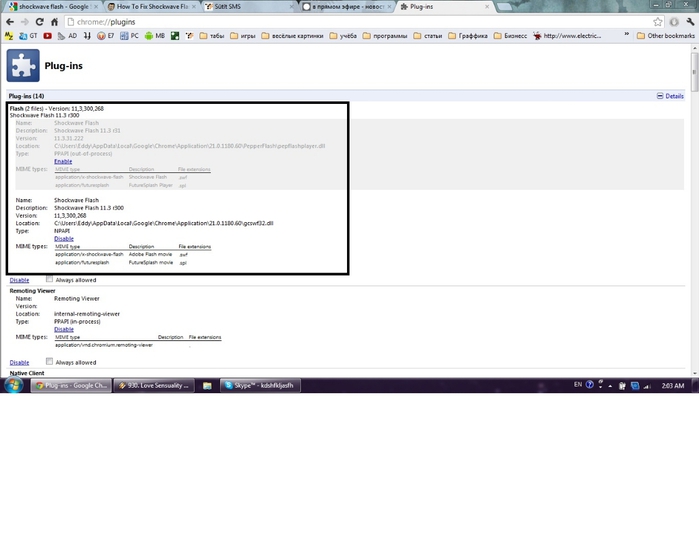Open the MB Android bookmark
Viewport: 699px width, 560px height.
tap(155, 36)
